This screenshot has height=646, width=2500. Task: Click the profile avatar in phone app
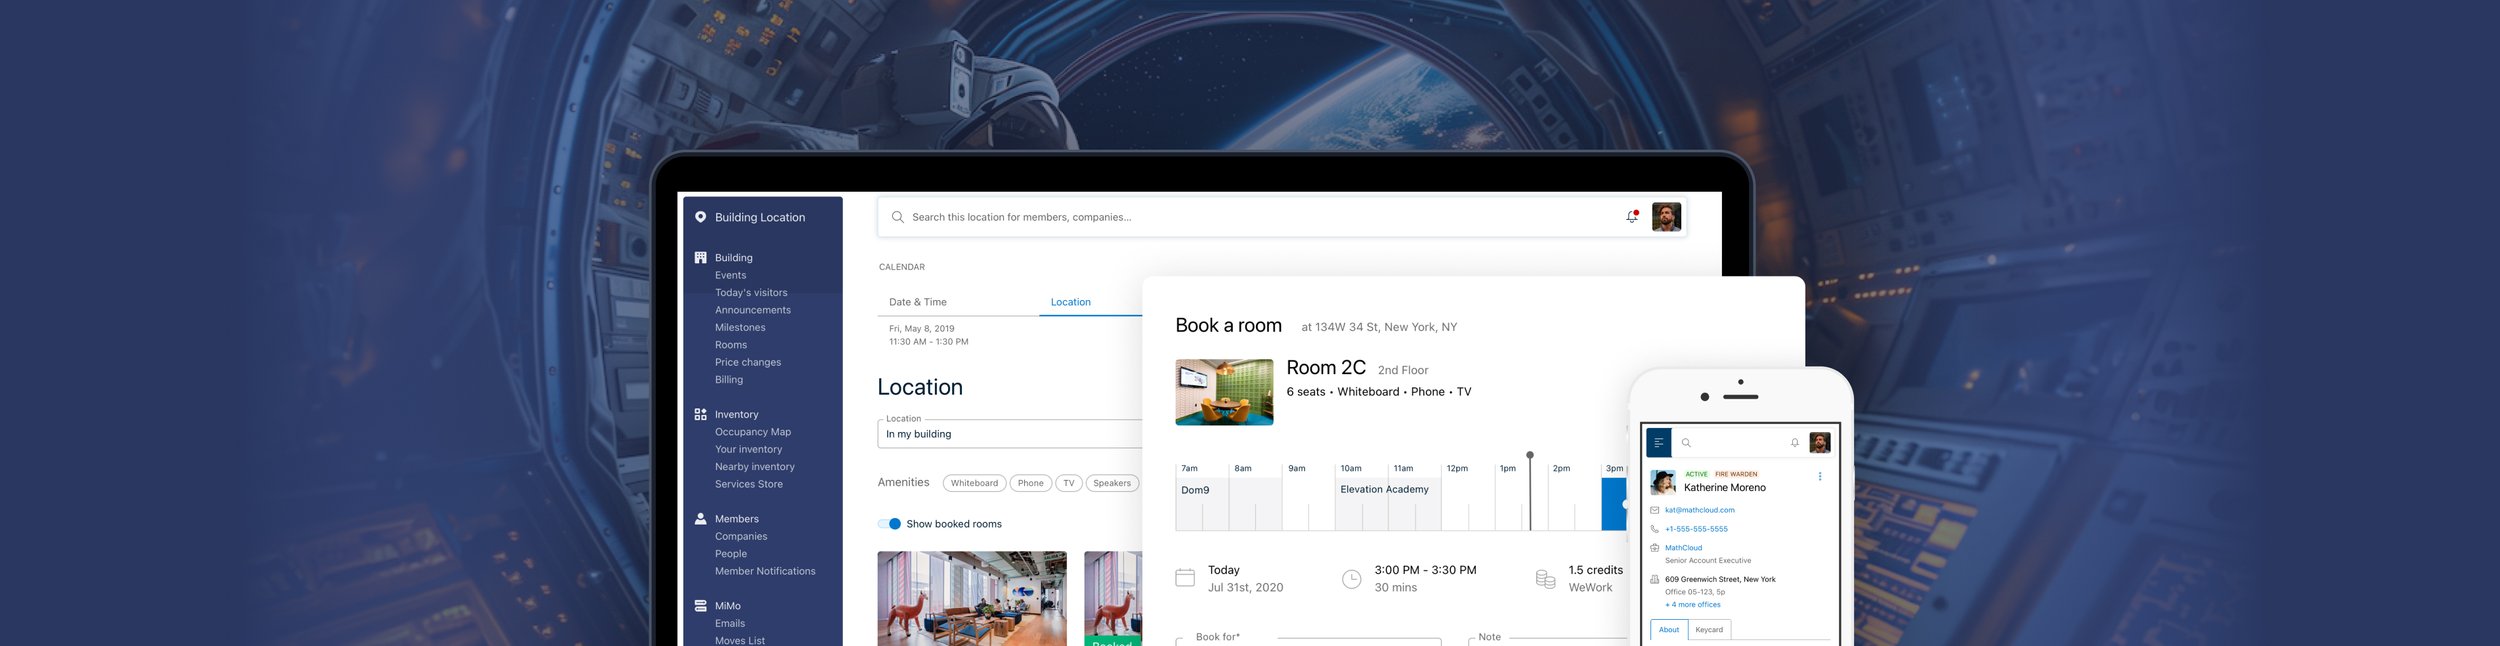click(x=1820, y=443)
